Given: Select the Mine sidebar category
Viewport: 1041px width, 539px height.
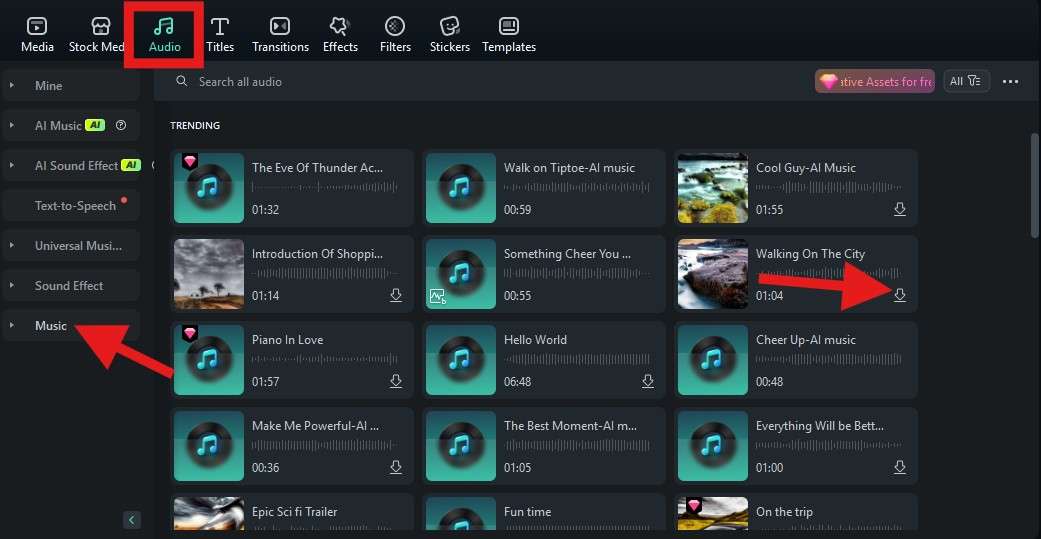Looking at the screenshot, I should pyautogui.click(x=71, y=86).
